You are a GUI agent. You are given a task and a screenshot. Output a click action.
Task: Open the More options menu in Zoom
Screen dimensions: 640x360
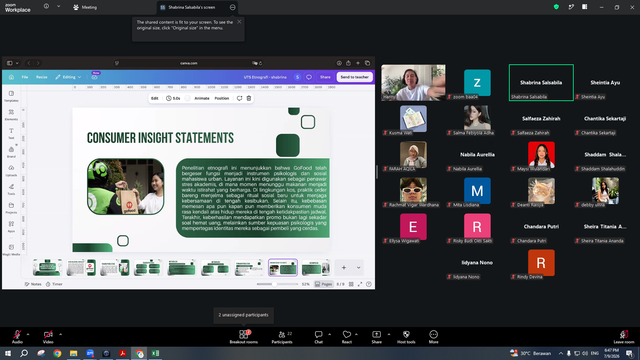433,336
